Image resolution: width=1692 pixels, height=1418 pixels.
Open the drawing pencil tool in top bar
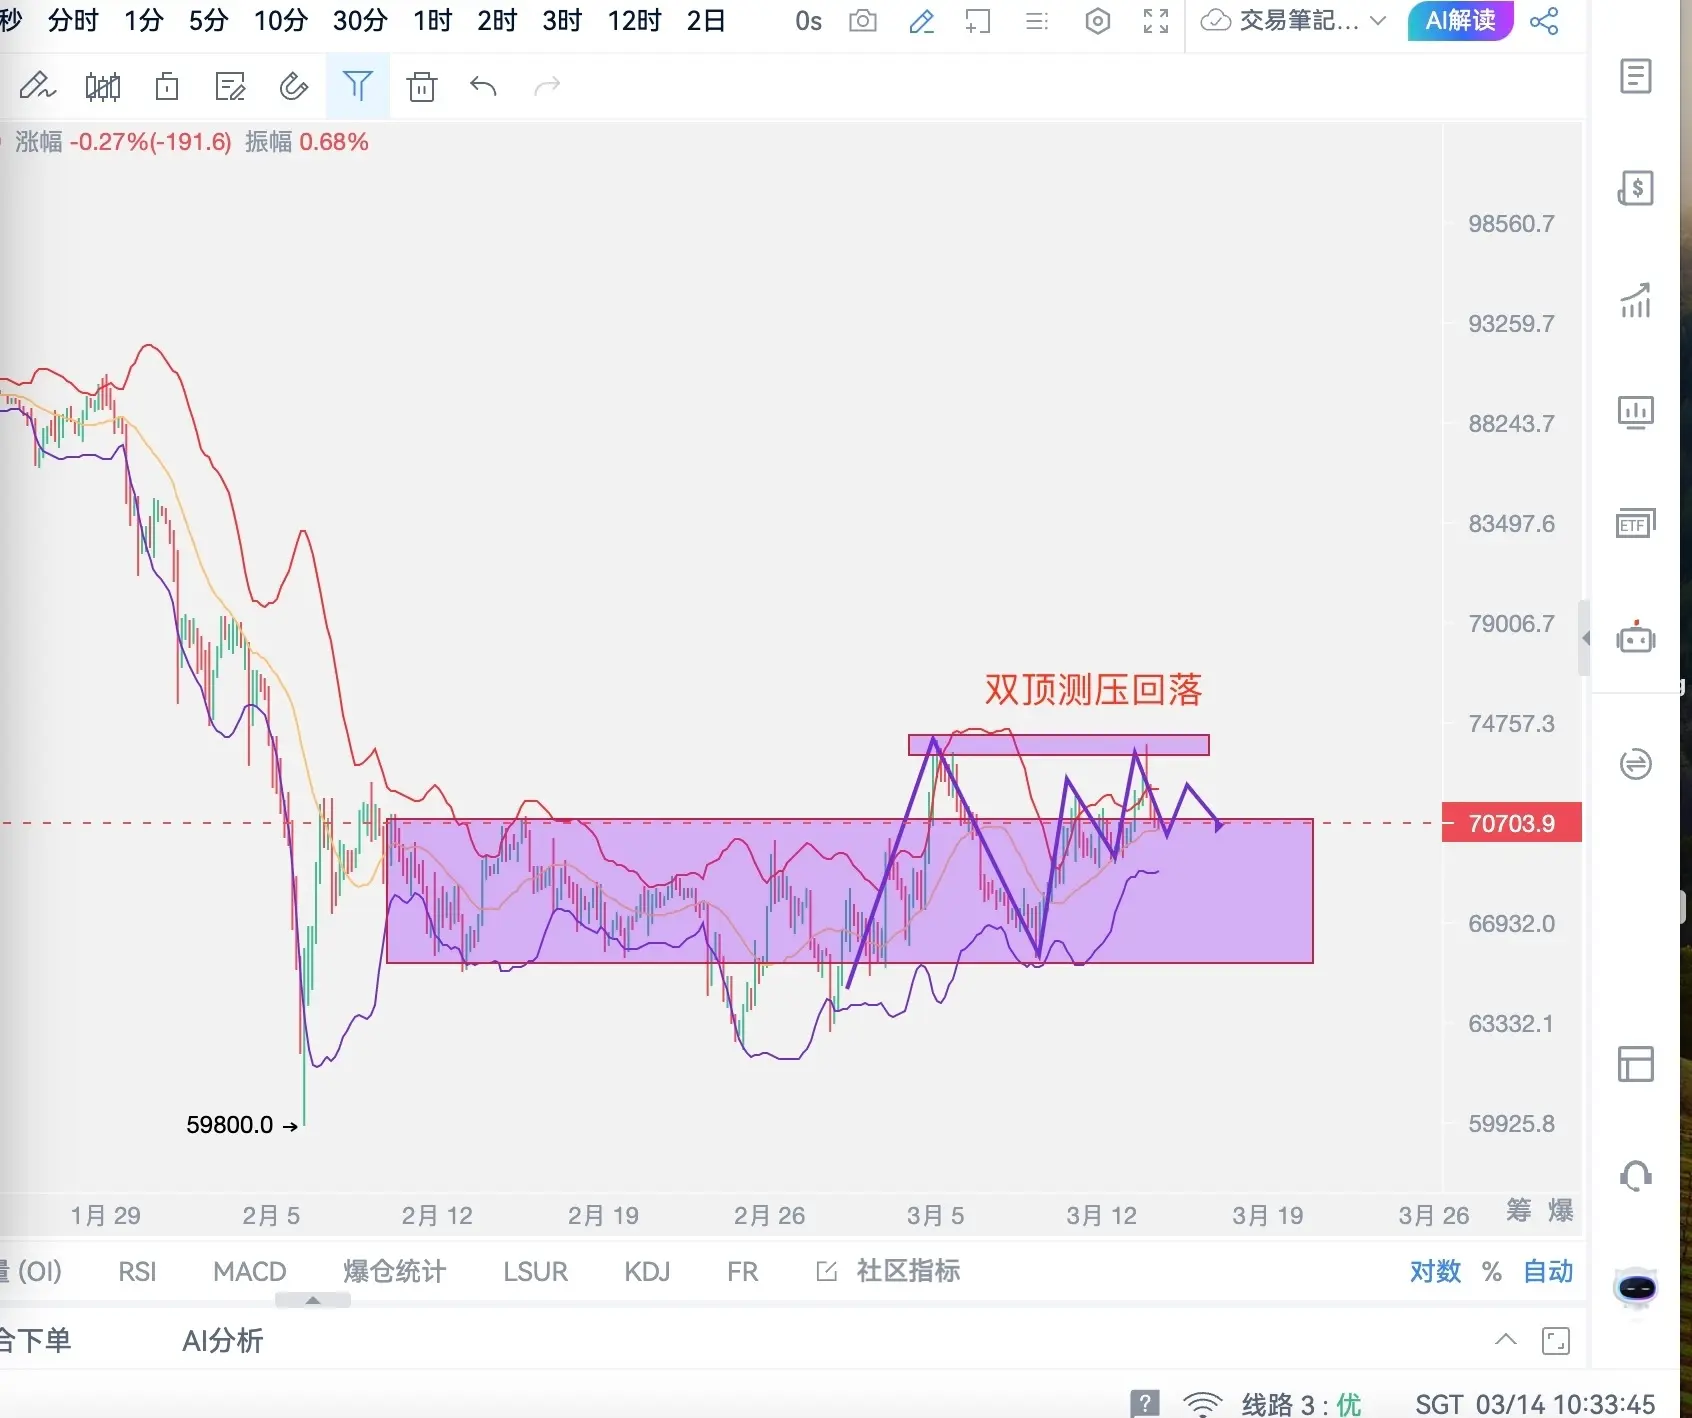click(921, 21)
